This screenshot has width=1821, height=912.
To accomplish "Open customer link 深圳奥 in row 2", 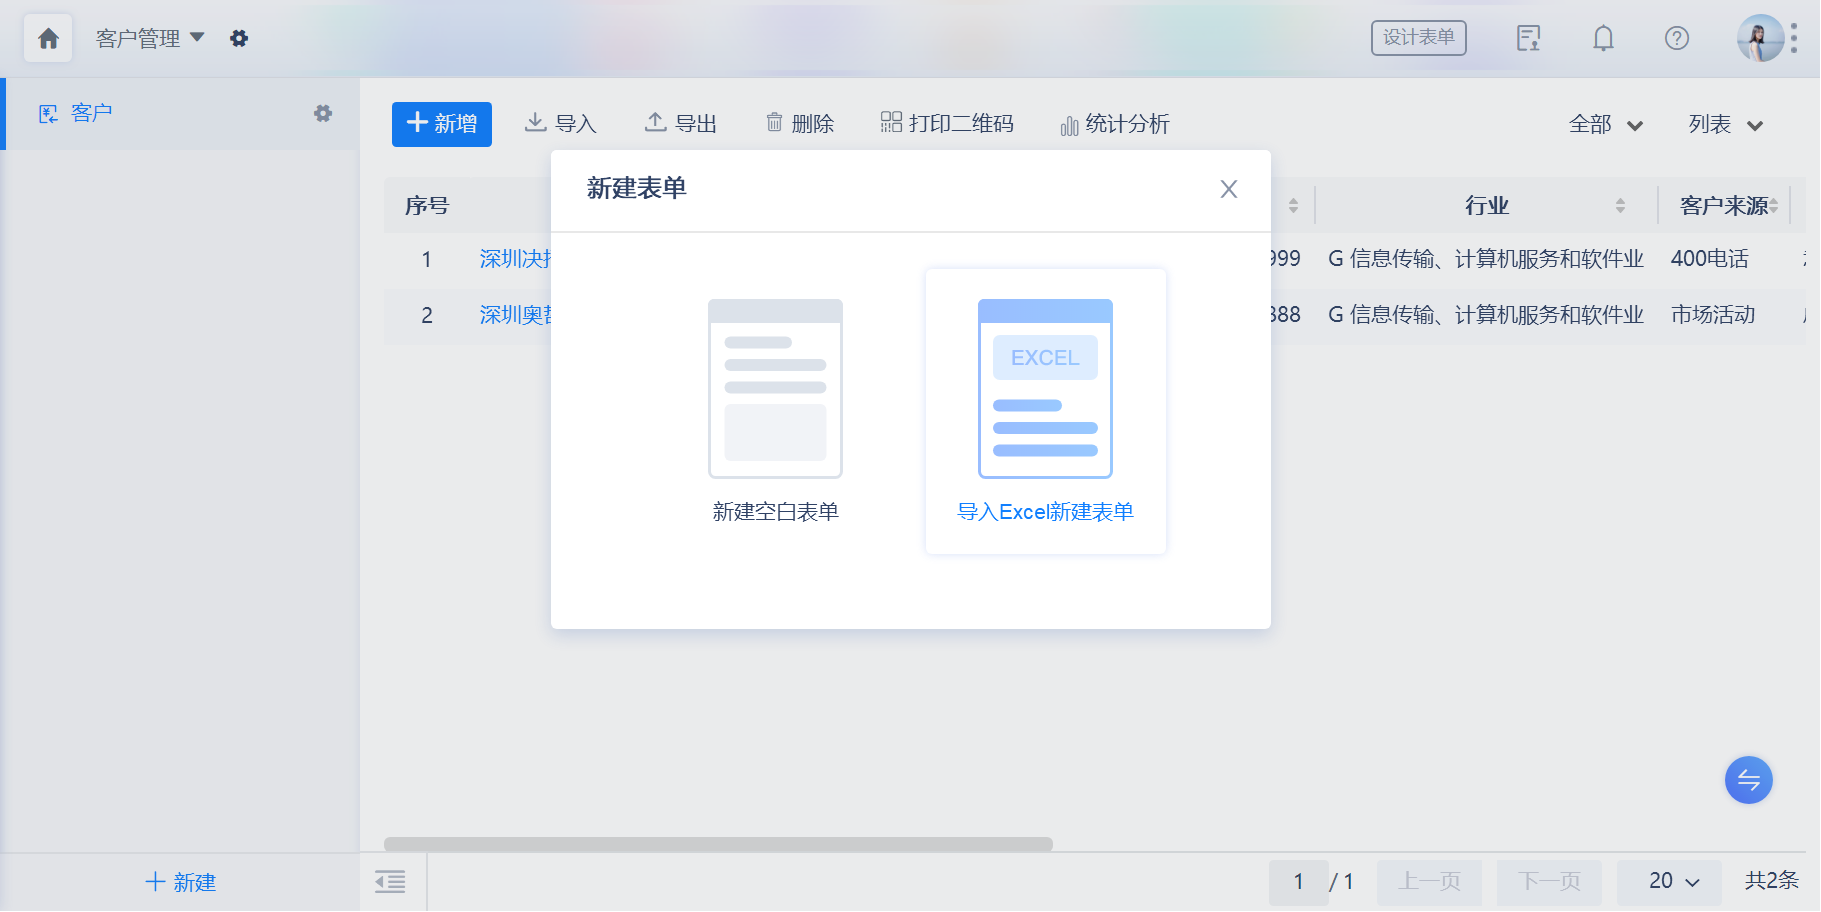I will point(515,315).
